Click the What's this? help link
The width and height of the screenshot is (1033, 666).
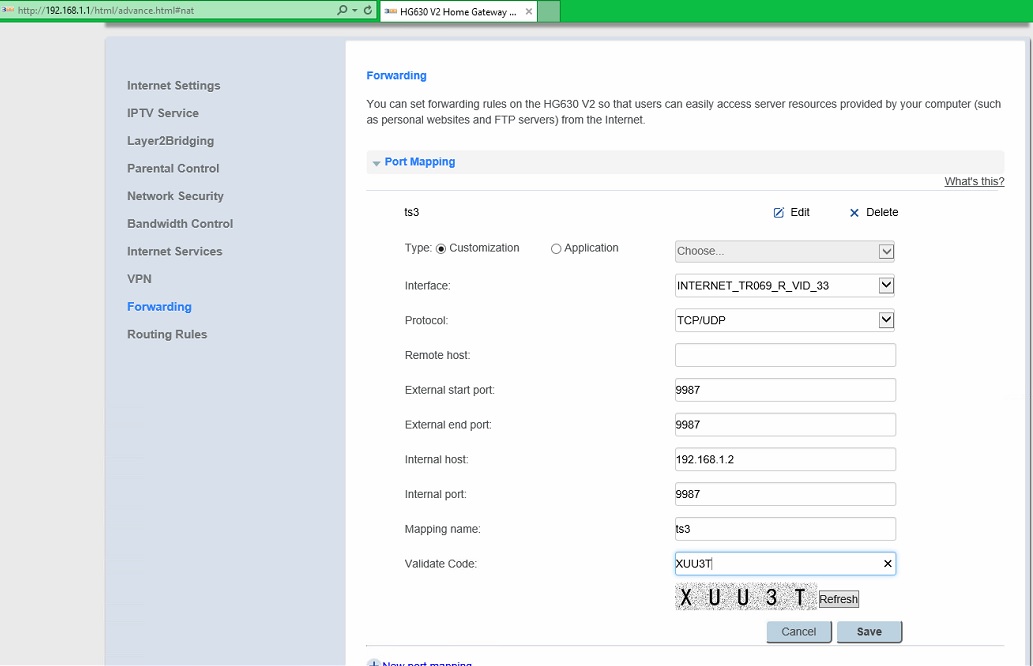coord(974,181)
